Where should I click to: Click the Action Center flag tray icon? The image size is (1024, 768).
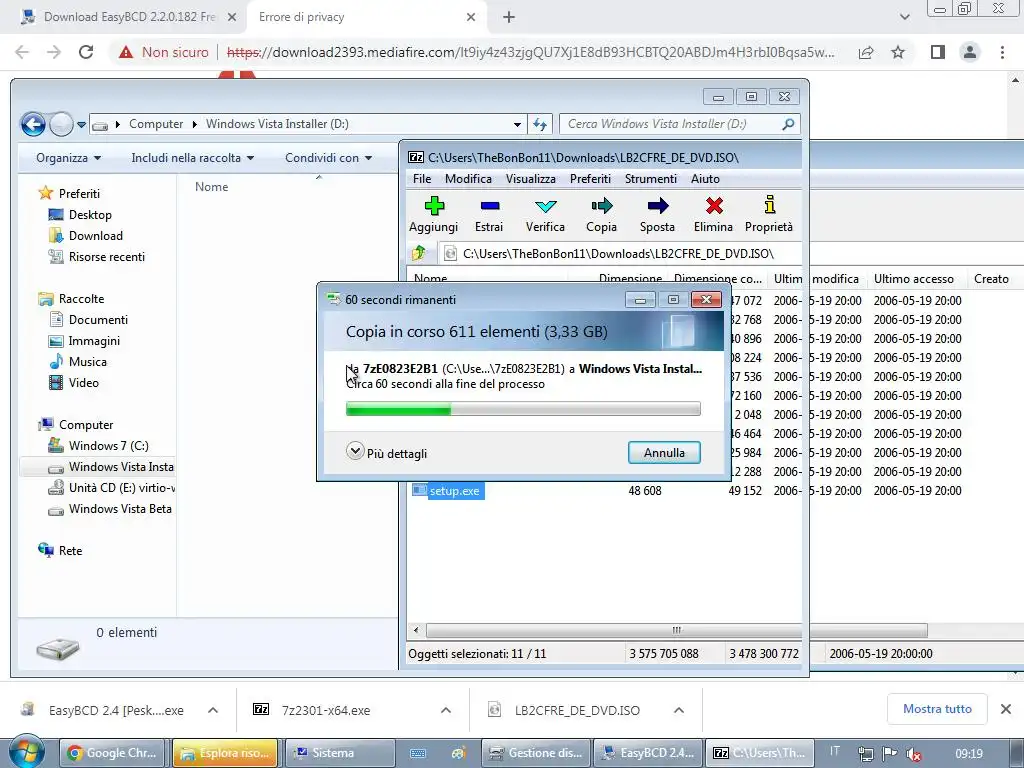pyautogui.click(x=889, y=754)
